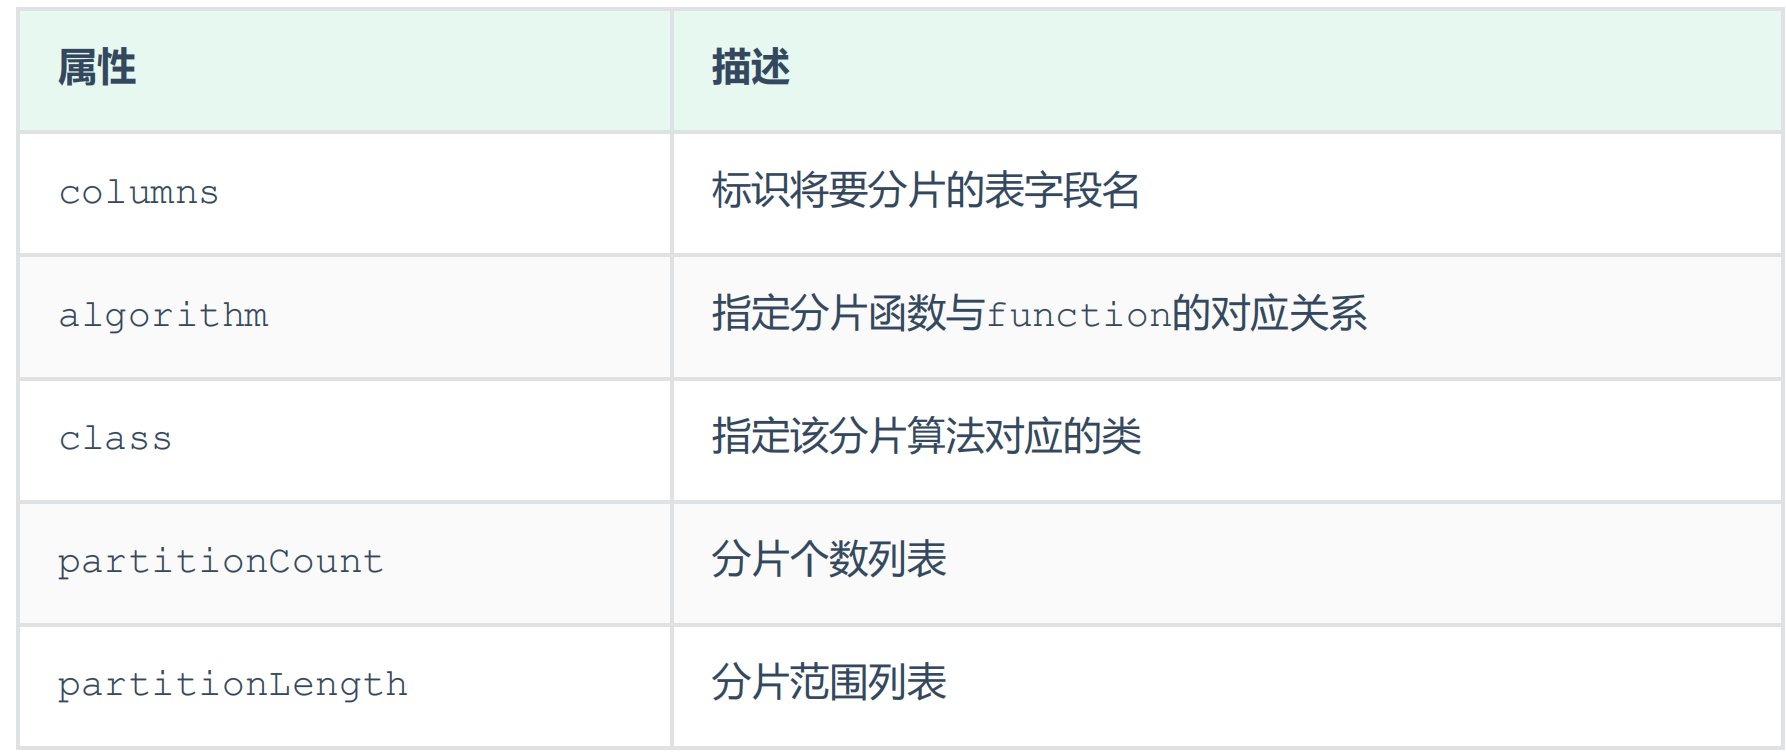1786x756 pixels.
Task: Select the algorithm attribute cell
Action: click(x=164, y=316)
